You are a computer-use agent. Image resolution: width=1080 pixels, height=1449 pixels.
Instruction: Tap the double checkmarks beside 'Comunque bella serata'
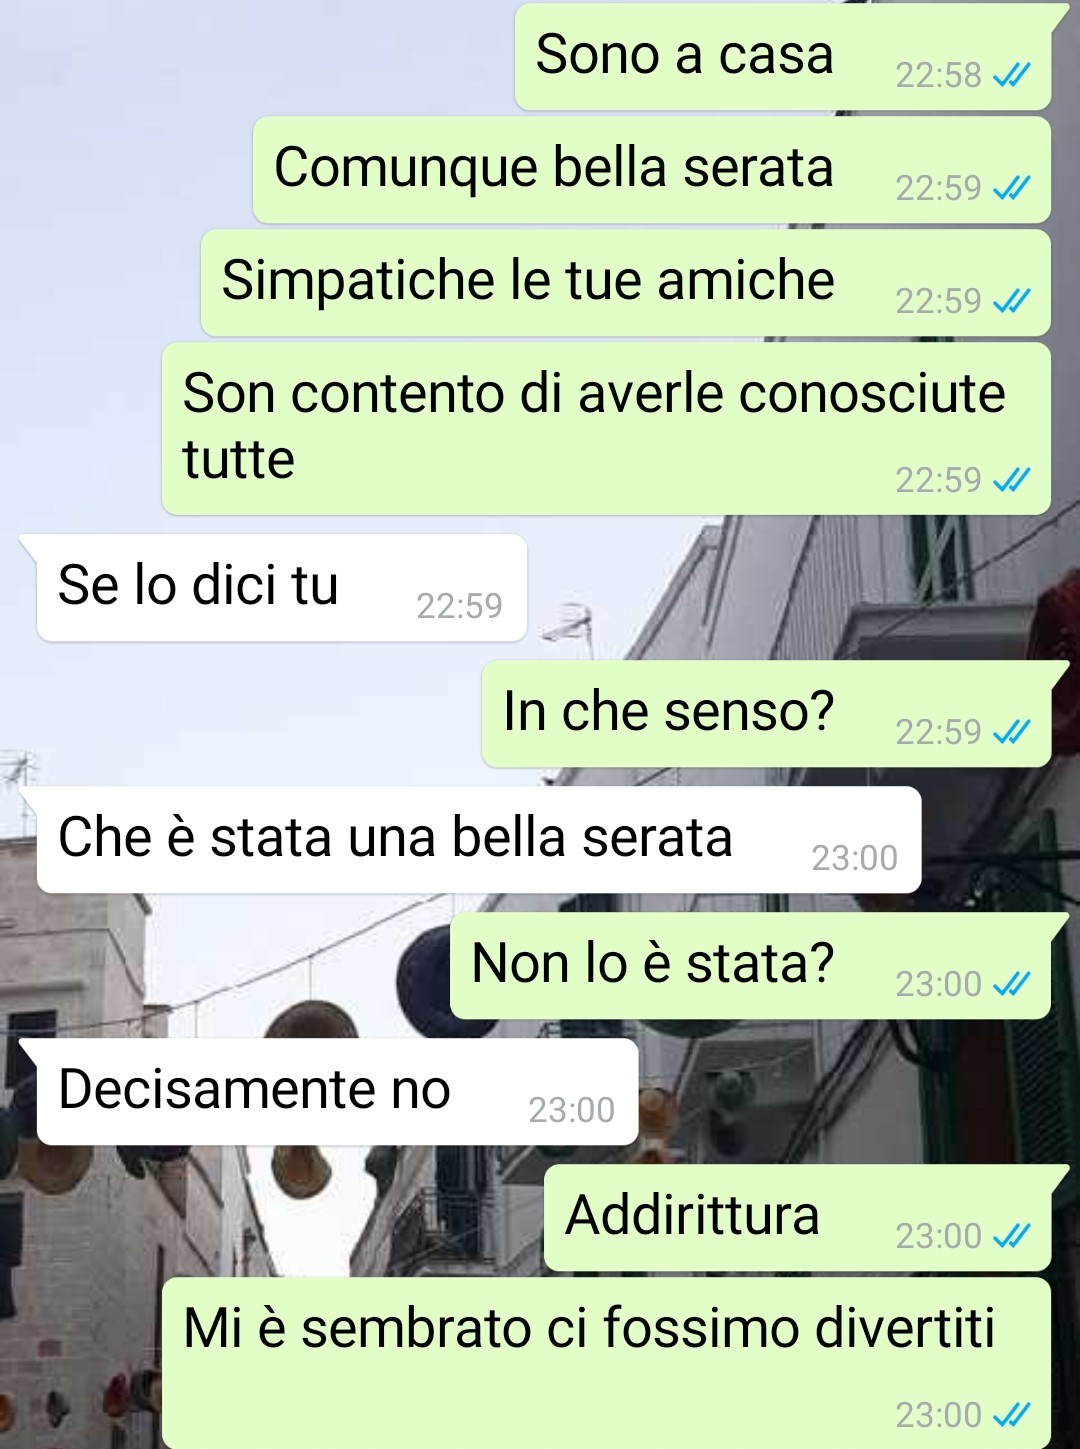click(1011, 188)
